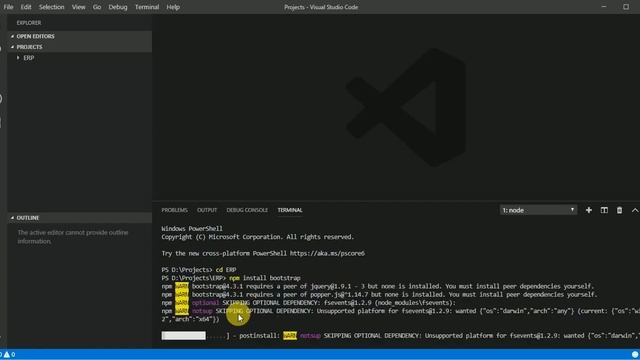Click the "Windows PowerShell" terminal line
This screenshot has width=640, height=360.
point(192,229)
